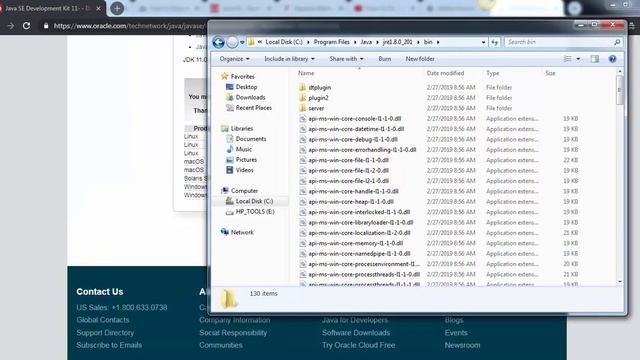
Task: Select Music library
Action: click(x=244, y=149)
